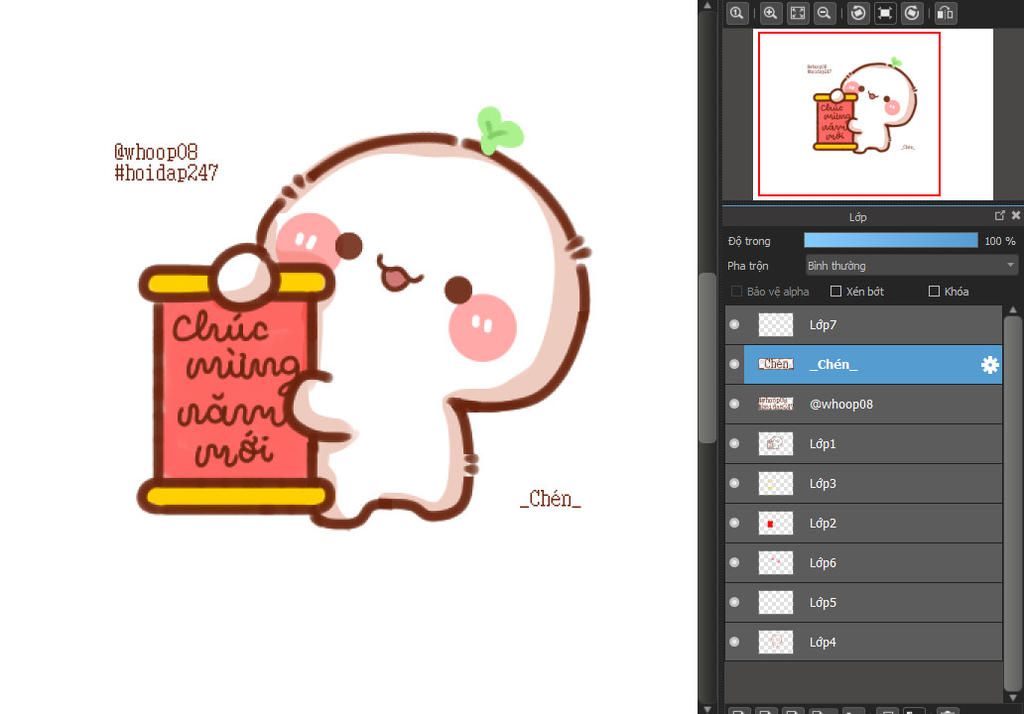
Task: Select layer name Lớp5
Action: (x=823, y=602)
